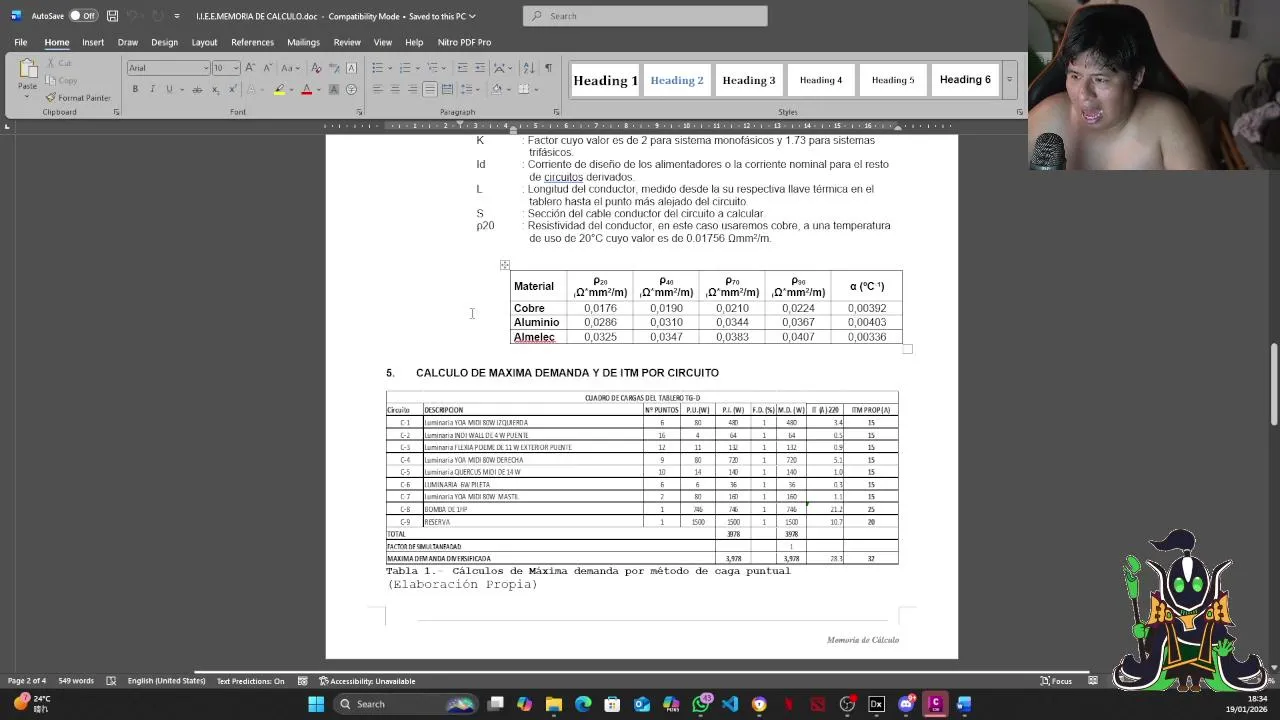The height and width of the screenshot is (720, 1280).
Task: Open borders dropdown
Action: [x=536, y=89]
